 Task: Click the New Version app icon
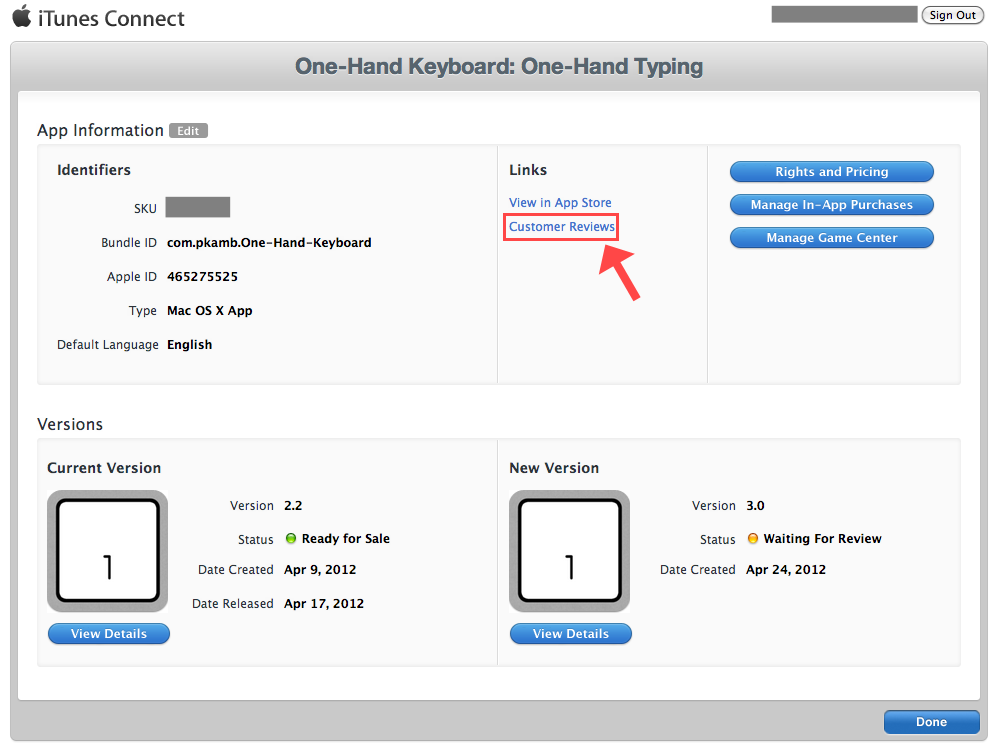[569, 551]
